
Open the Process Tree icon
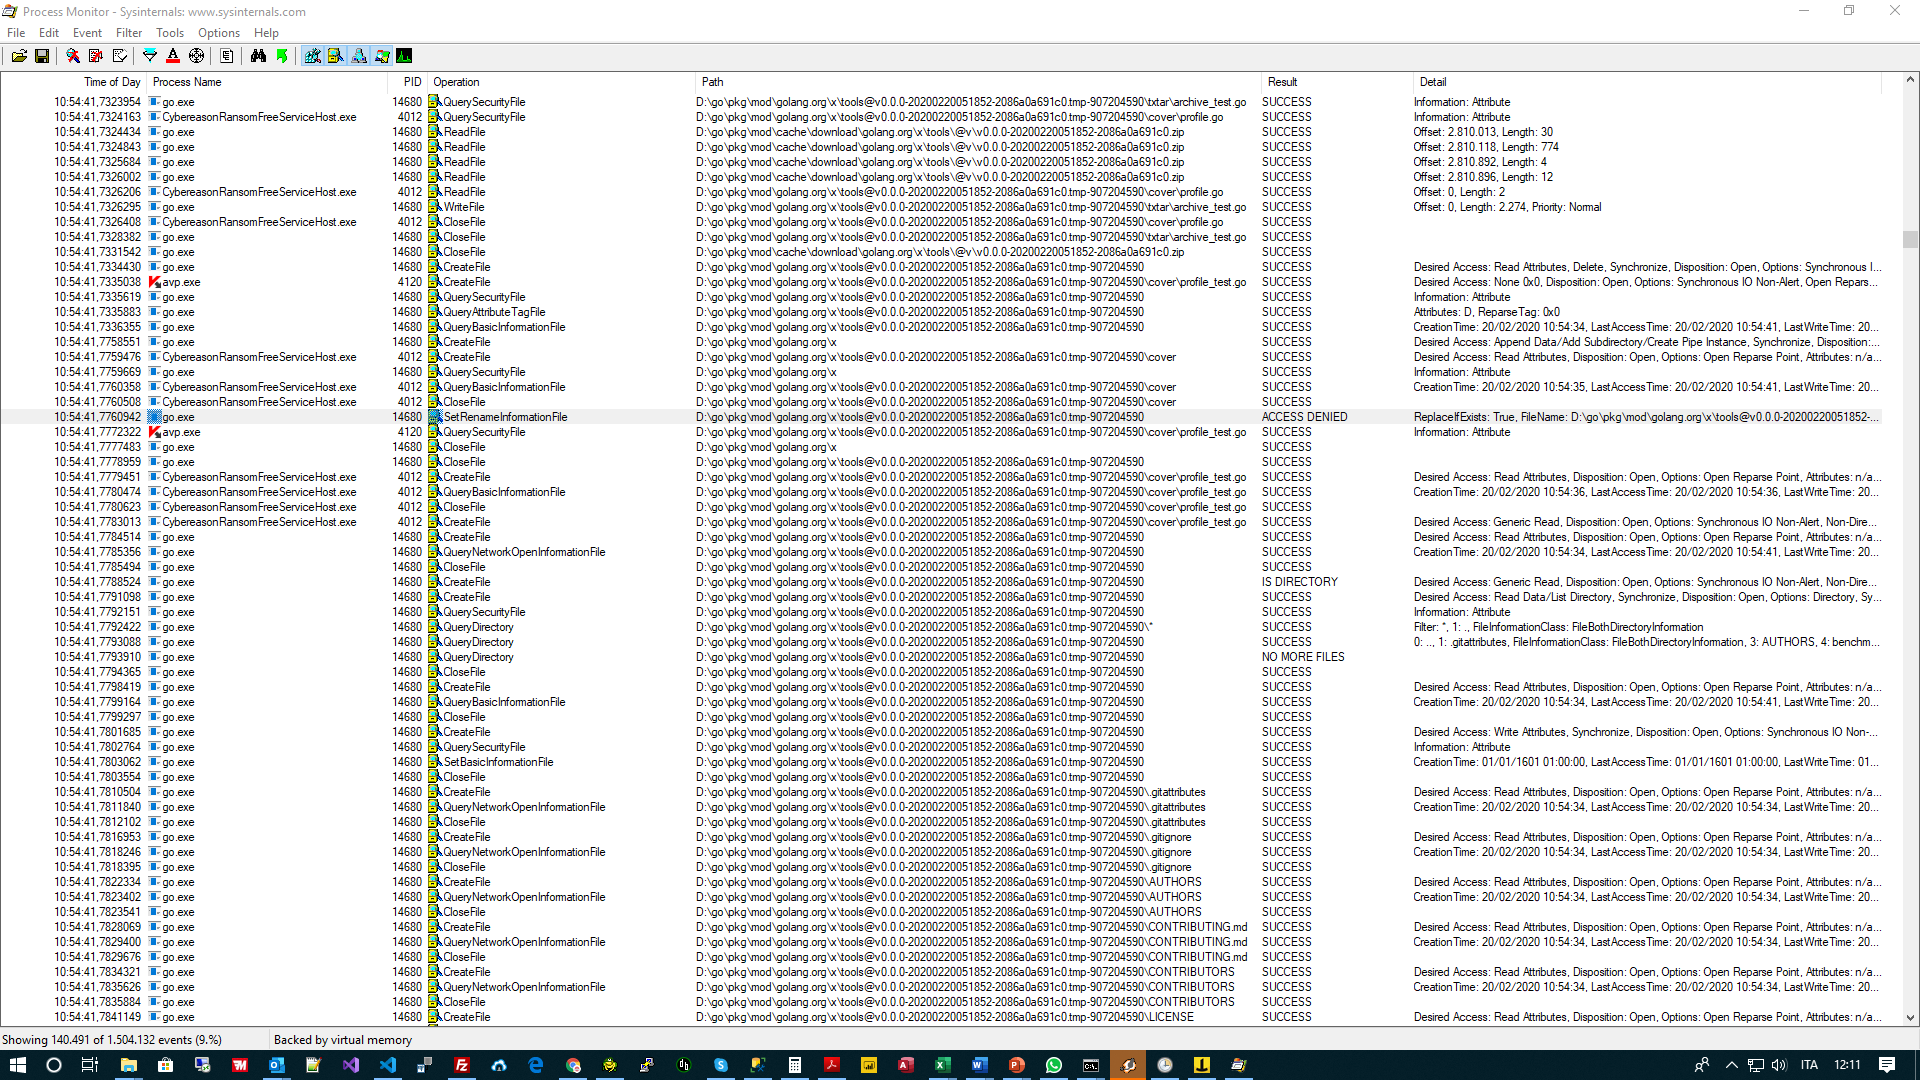[x=227, y=56]
